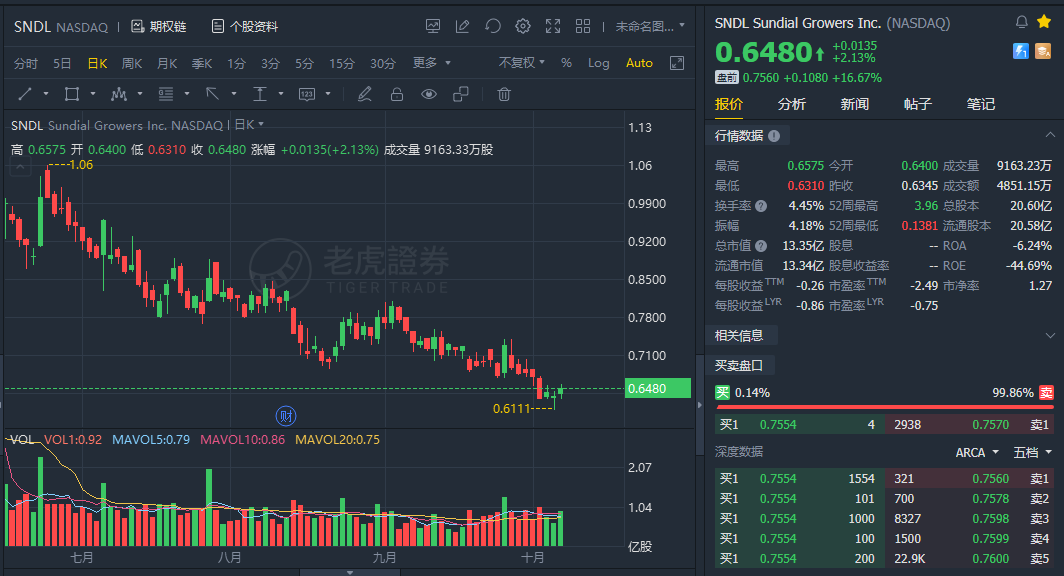Image resolution: width=1064 pixels, height=576 pixels.
Task: Open the ARCA exchange dropdown
Action: click(x=976, y=453)
